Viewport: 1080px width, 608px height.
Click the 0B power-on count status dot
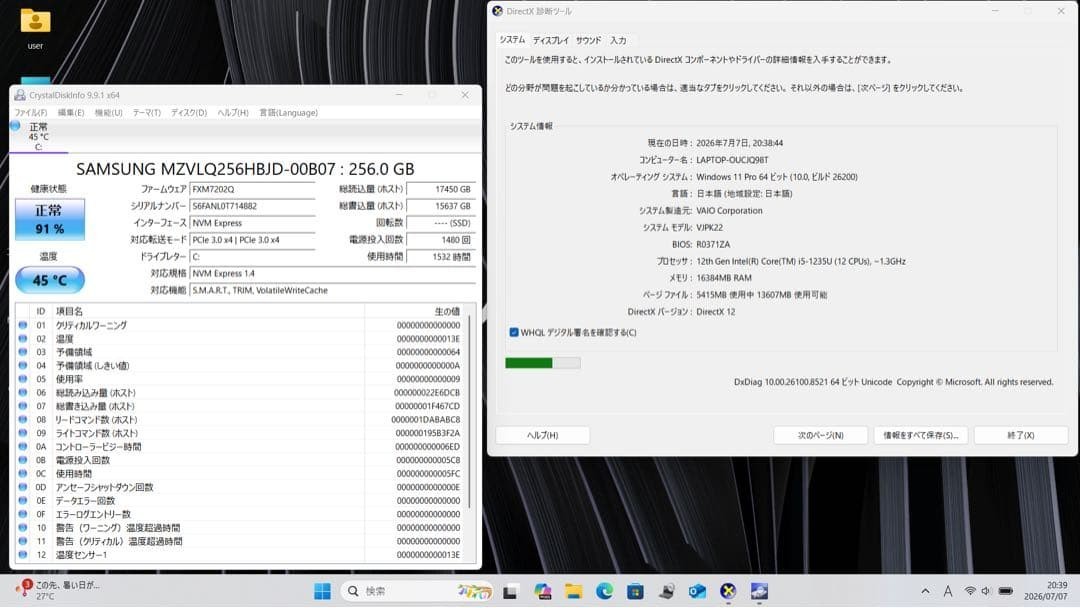(x=23, y=460)
